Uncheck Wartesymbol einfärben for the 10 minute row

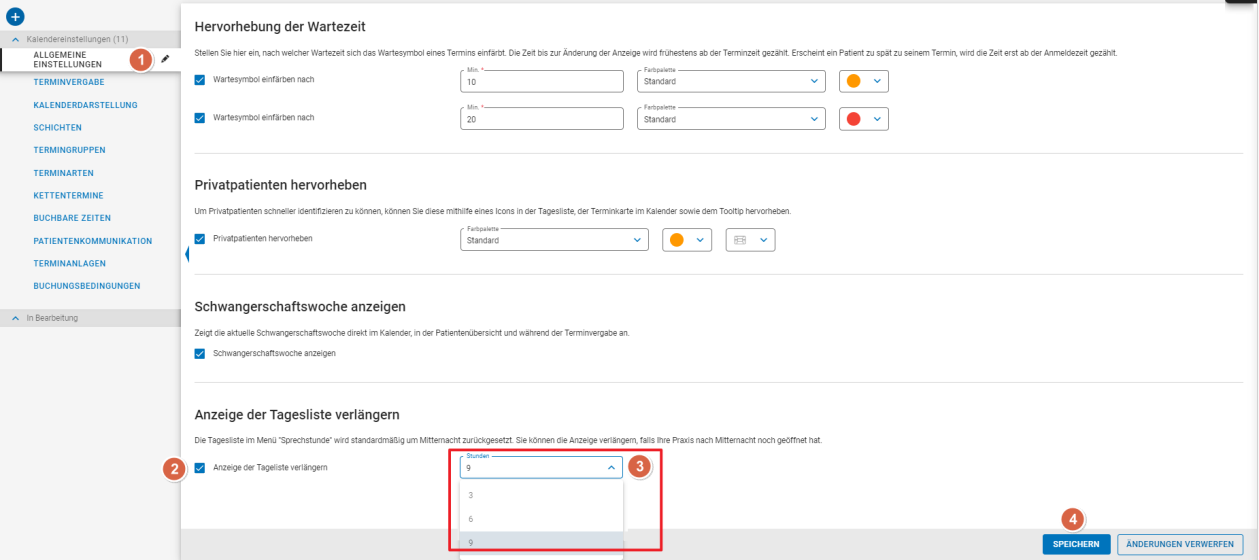click(200, 80)
